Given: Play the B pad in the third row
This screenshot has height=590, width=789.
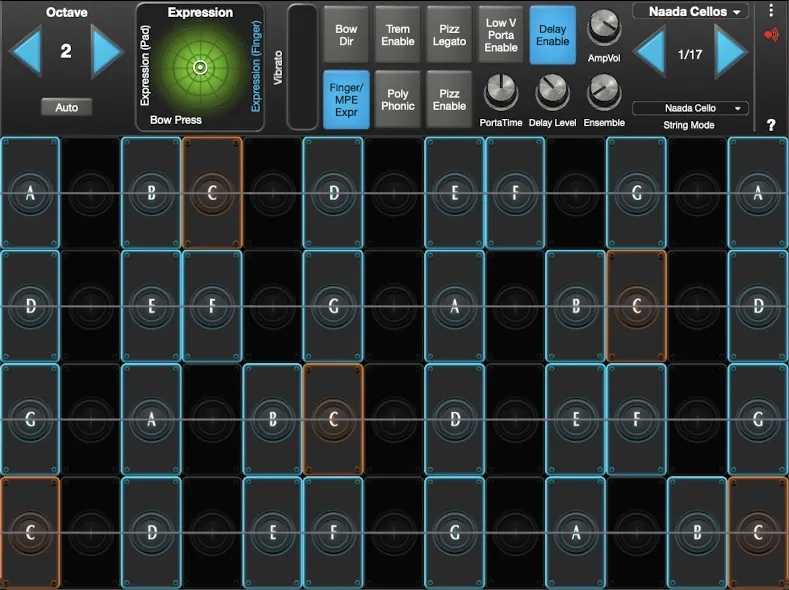Looking at the screenshot, I should [272, 419].
